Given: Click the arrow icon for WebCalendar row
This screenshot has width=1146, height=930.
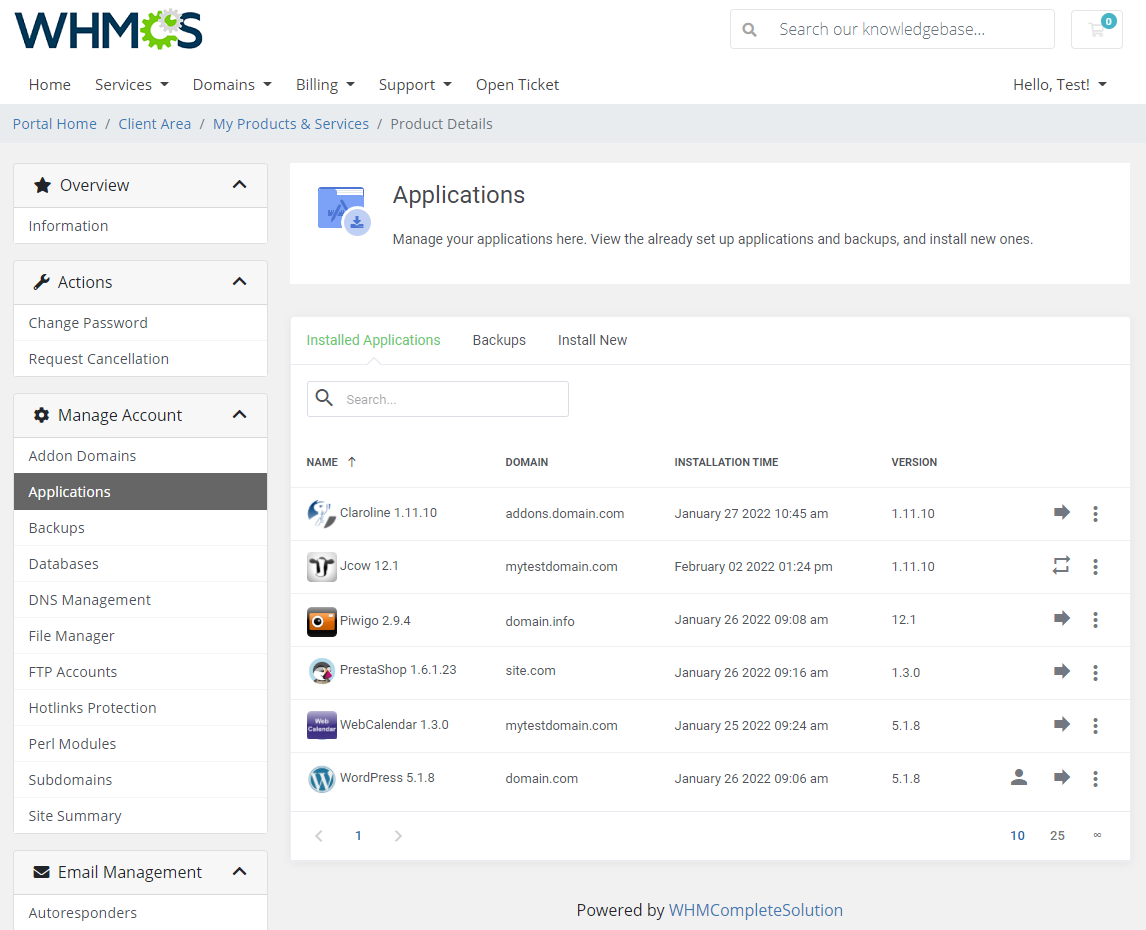Looking at the screenshot, I should tap(1062, 725).
